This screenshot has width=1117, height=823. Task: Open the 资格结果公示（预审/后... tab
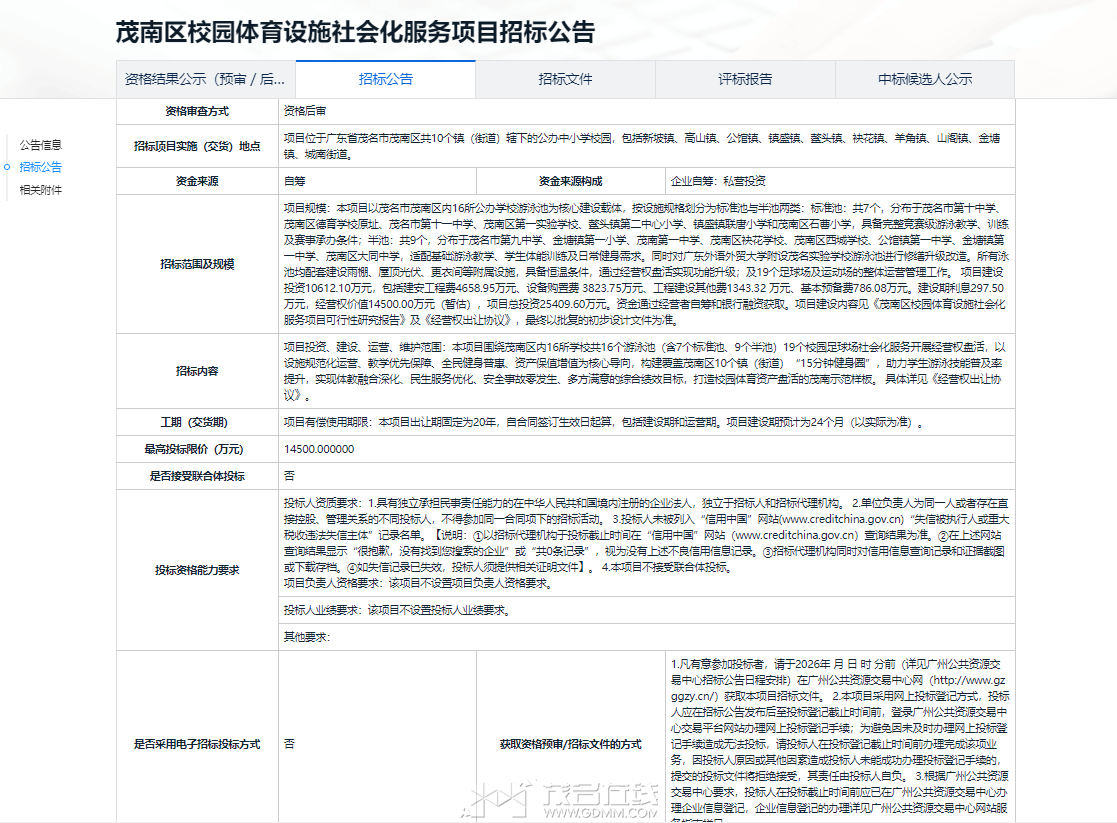point(206,79)
